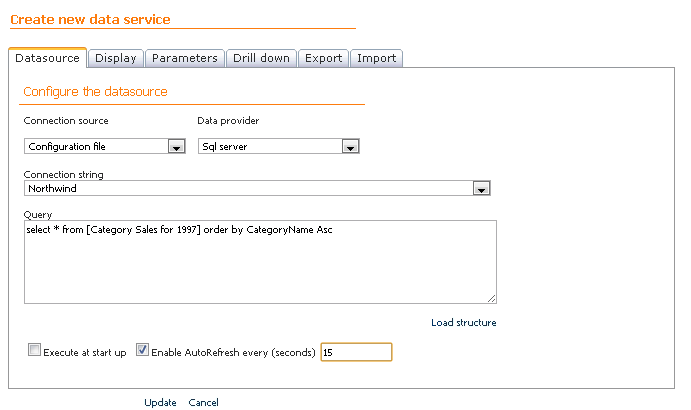Click the Data provider dropdown arrow button
691x410 pixels.
pyautogui.click(x=350, y=147)
